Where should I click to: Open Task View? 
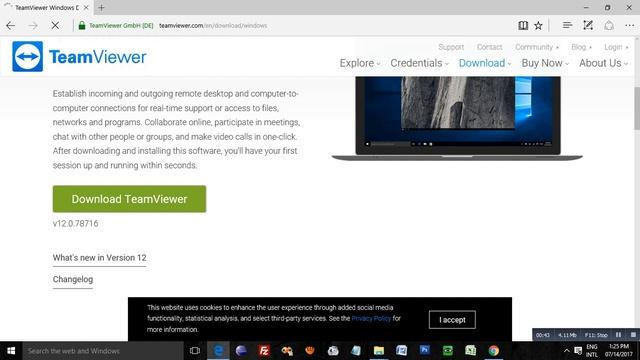195,351
